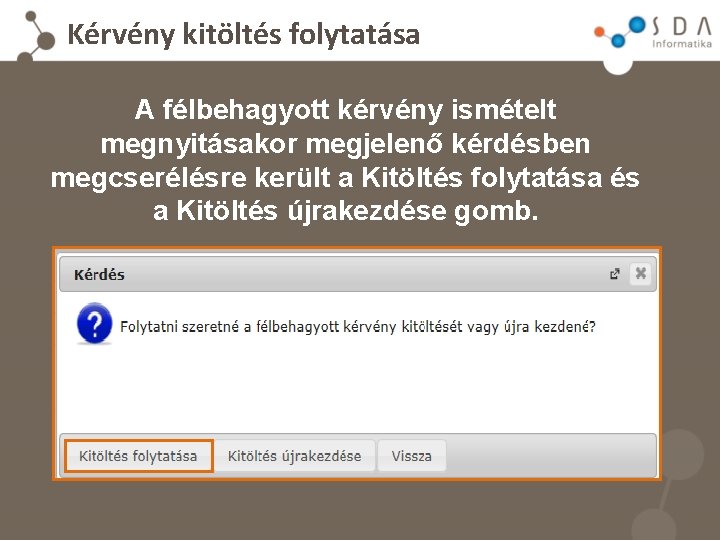Click the text 'Folytatni szeretné a félbehagyott kérvény kitöltését vagy újra kezdené?'
This screenshot has height=540, width=720.
358,327
